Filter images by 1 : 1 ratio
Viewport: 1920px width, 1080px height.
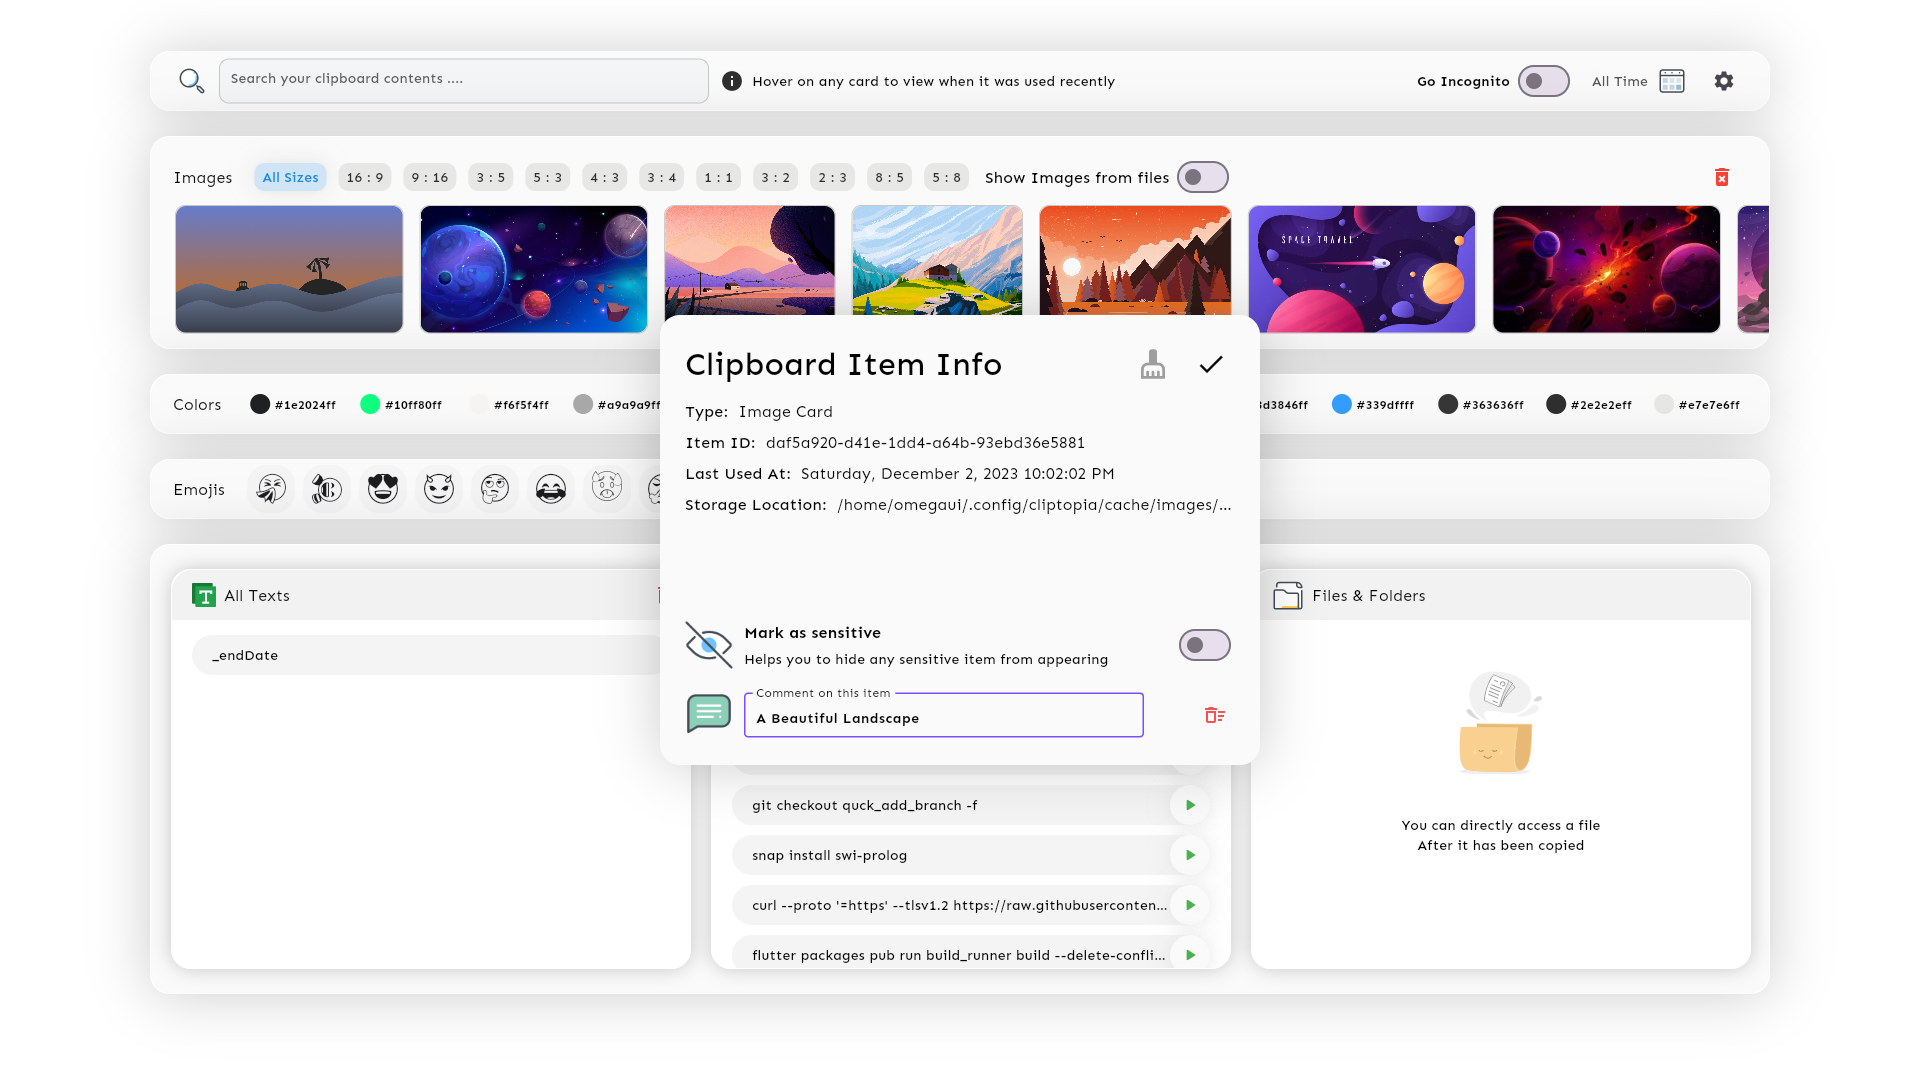tap(718, 177)
